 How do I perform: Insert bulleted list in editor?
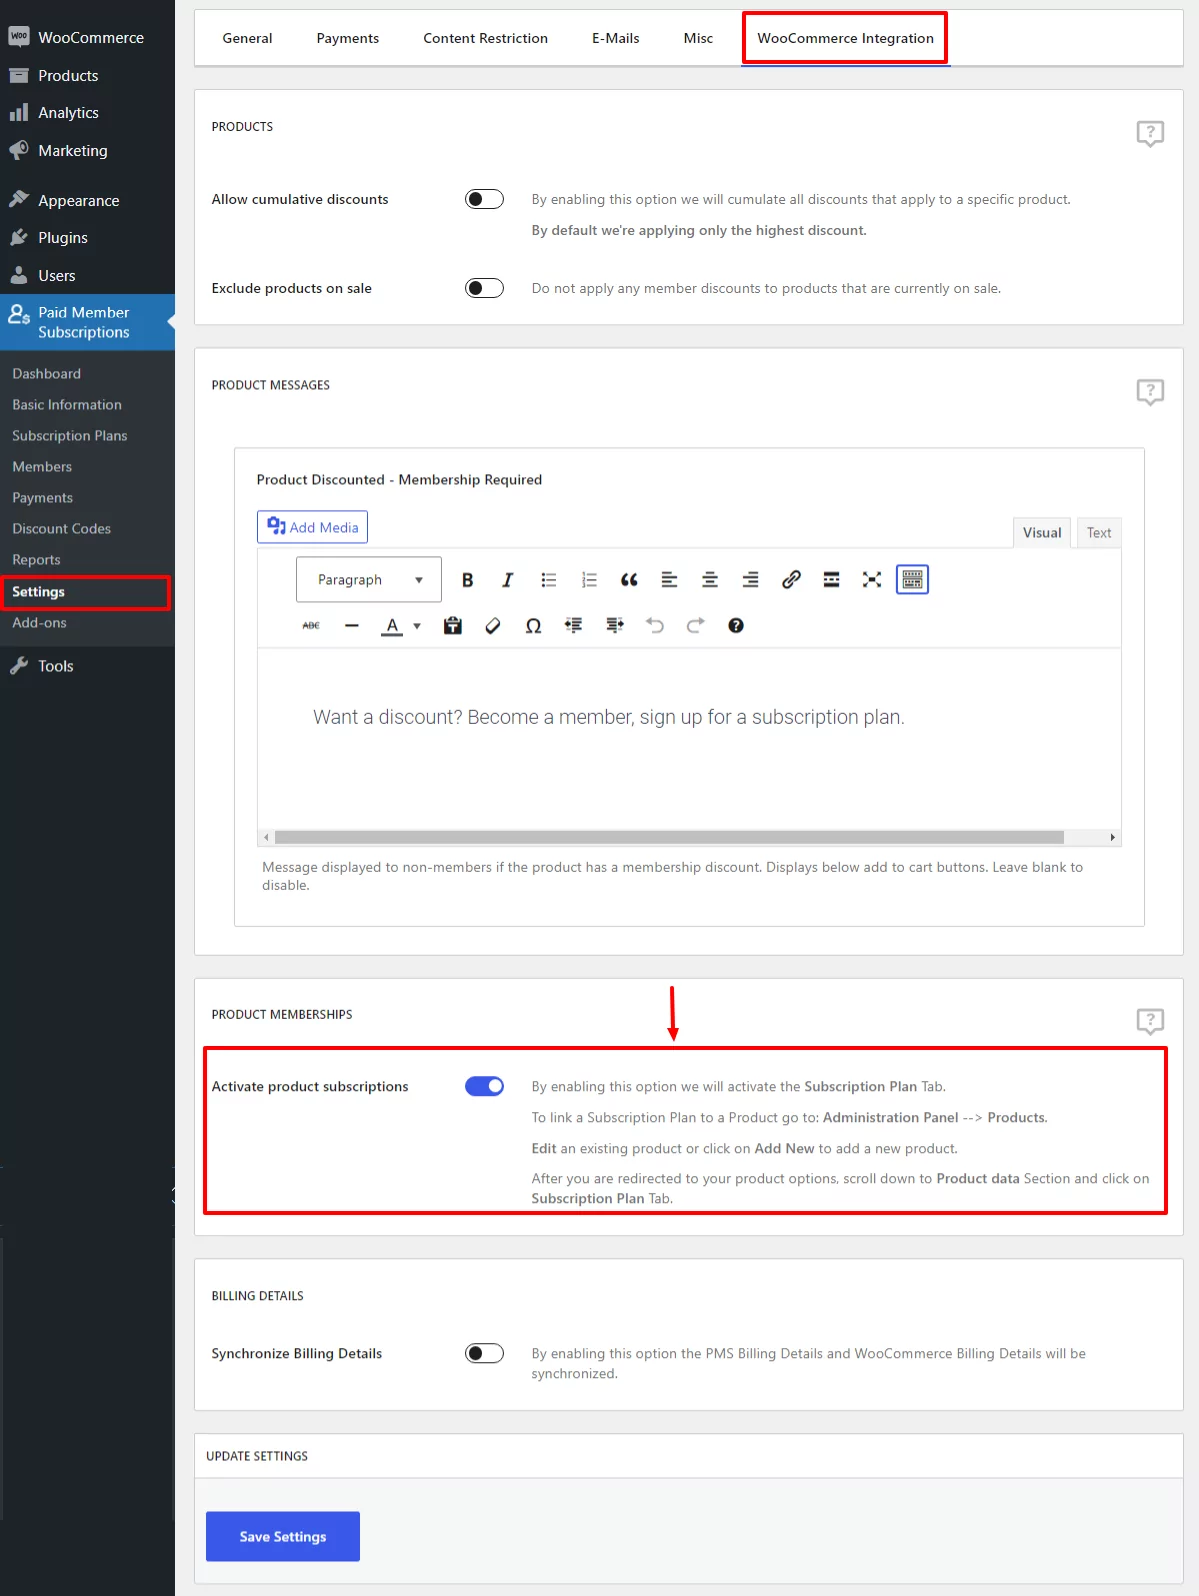(548, 580)
